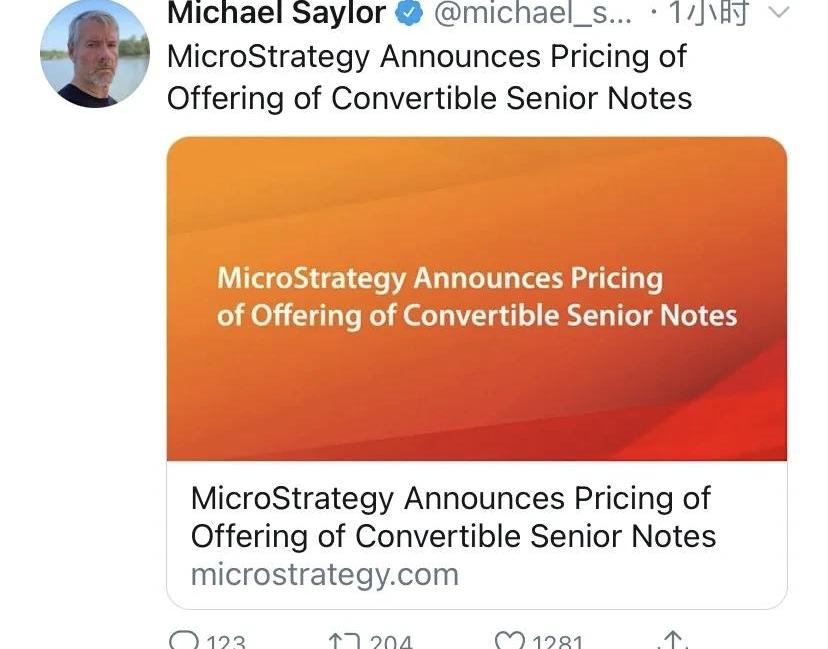Open Michael Saylor's profile photo

(x=94, y=54)
